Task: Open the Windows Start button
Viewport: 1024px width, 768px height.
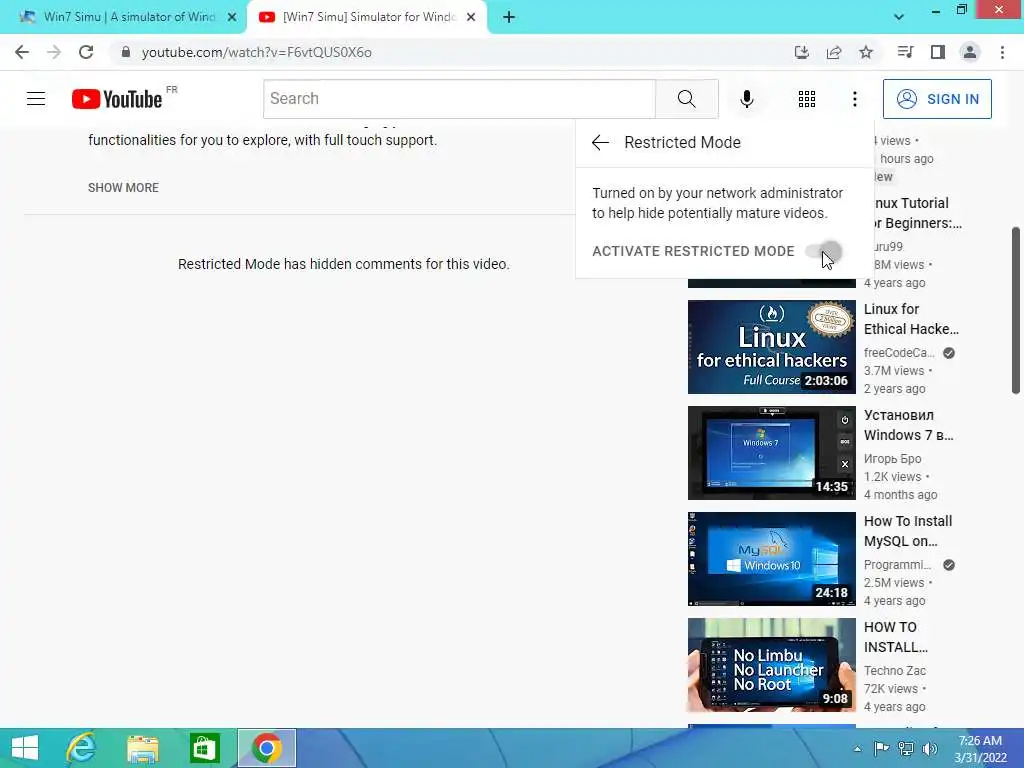Action: coord(25,748)
